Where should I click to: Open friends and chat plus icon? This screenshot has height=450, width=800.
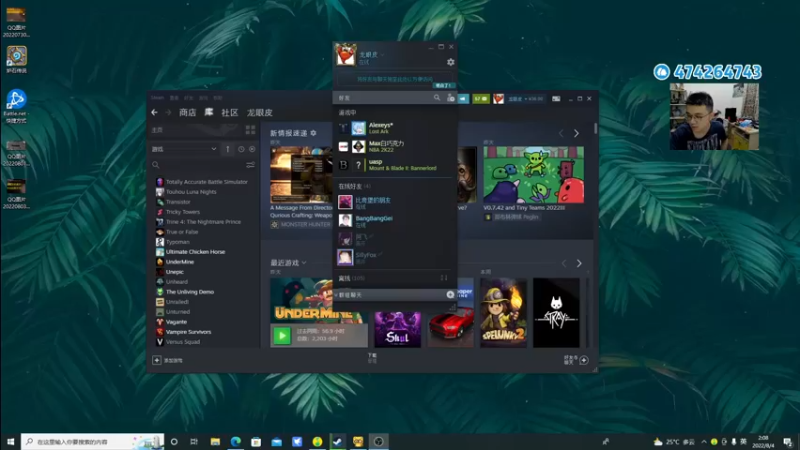(x=584, y=360)
